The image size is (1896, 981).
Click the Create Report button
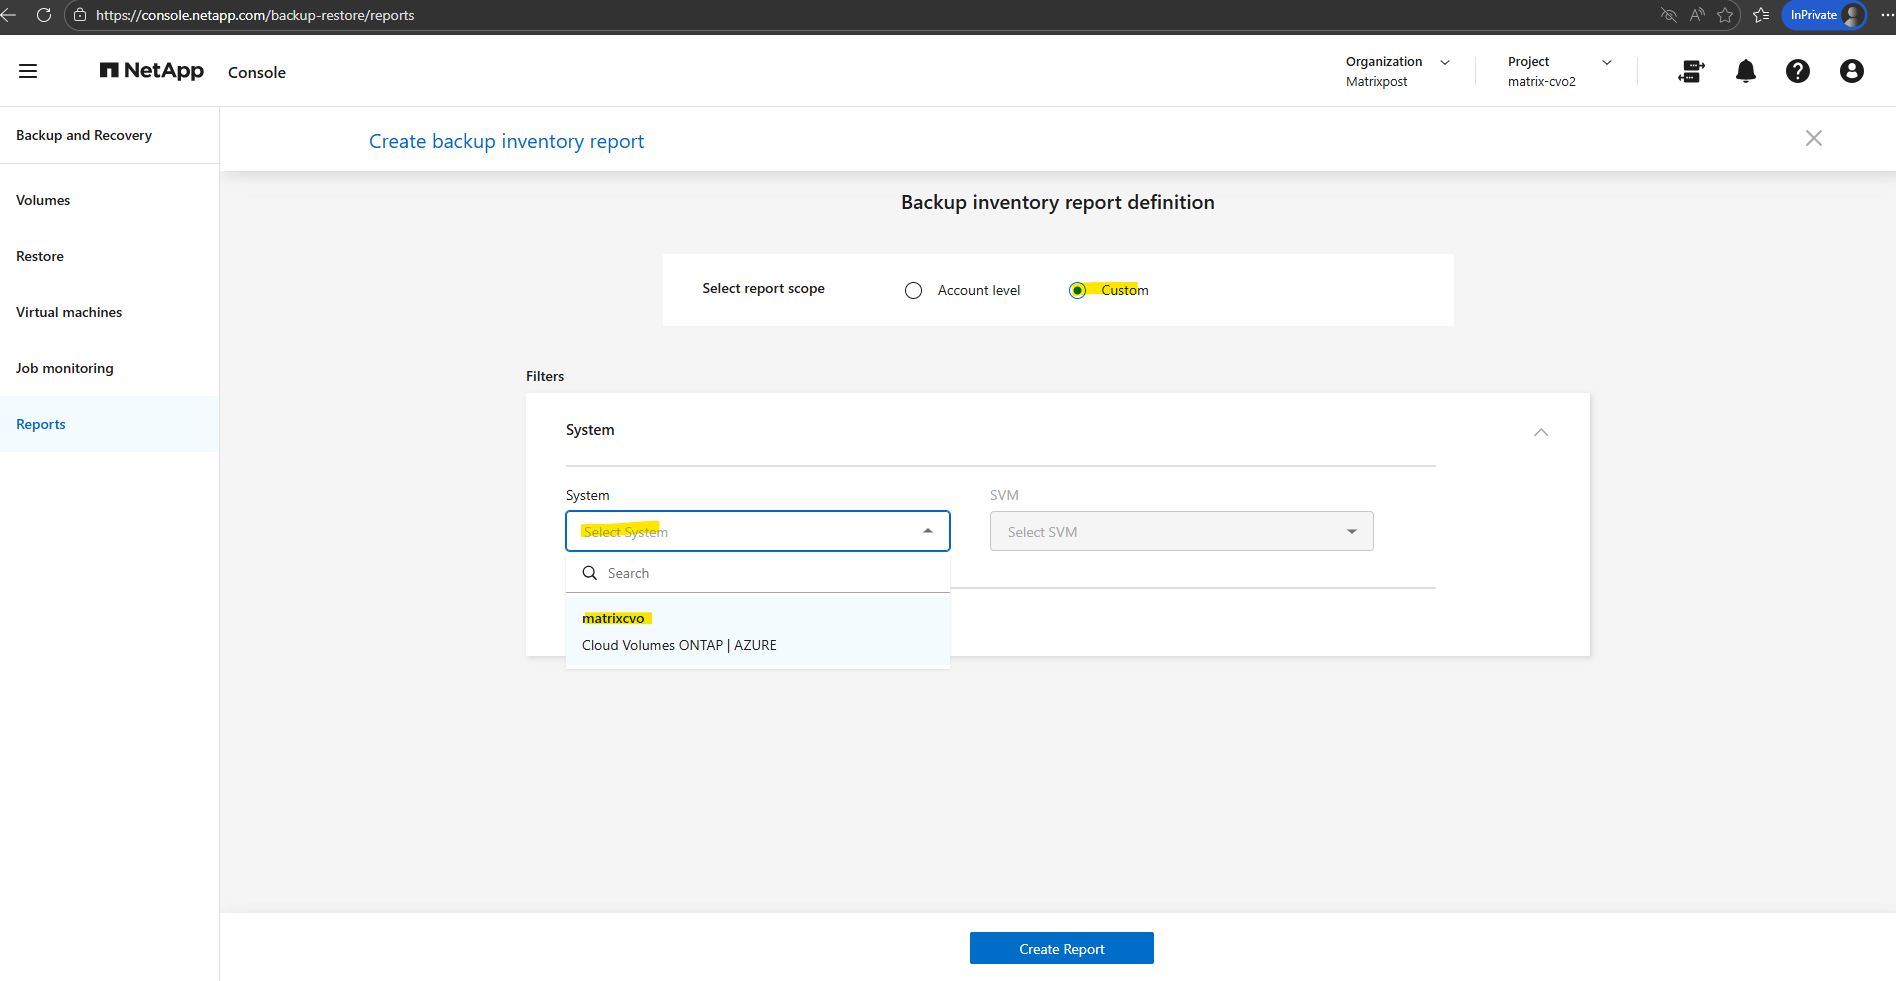[x=1061, y=949]
